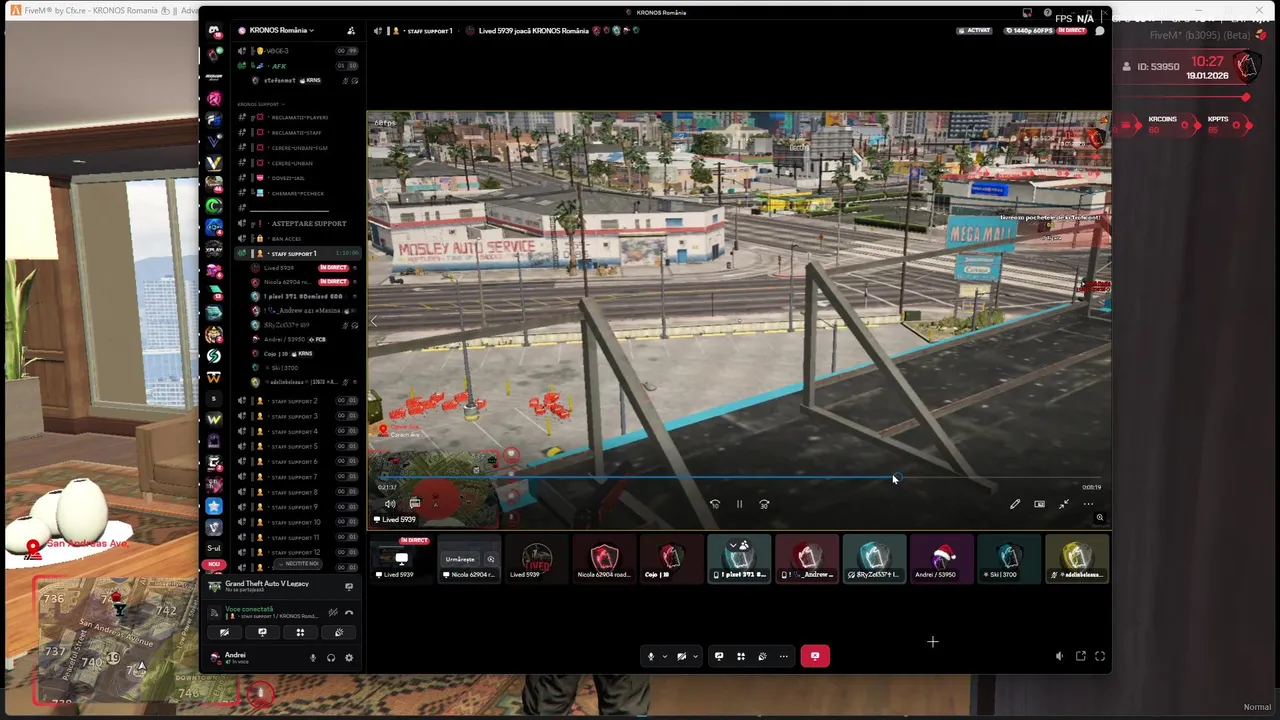The width and height of the screenshot is (1280, 720).
Task: Click Voce conectată status link
Action: 249,609
